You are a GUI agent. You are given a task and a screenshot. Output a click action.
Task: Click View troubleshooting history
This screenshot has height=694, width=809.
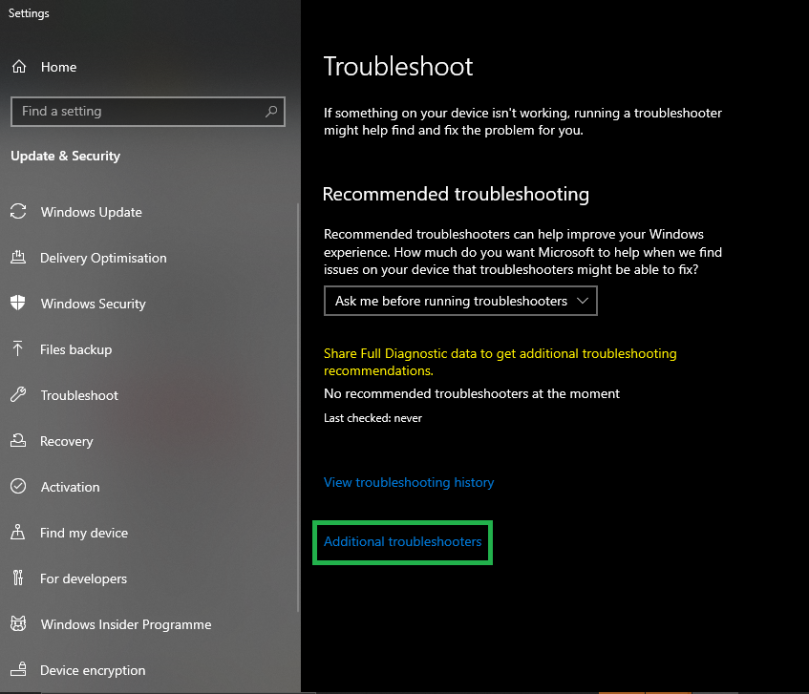[408, 482]
